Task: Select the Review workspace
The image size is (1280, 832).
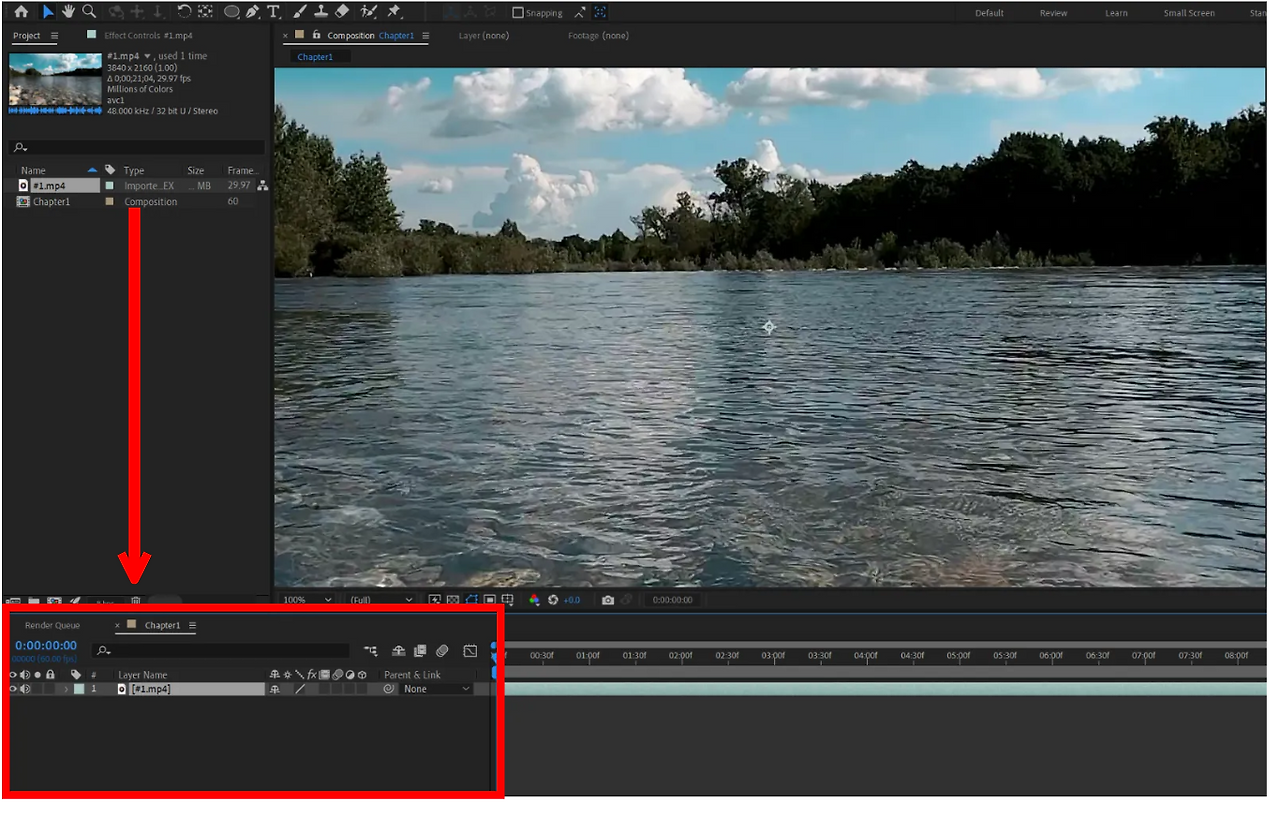Action: point(1053,13)
